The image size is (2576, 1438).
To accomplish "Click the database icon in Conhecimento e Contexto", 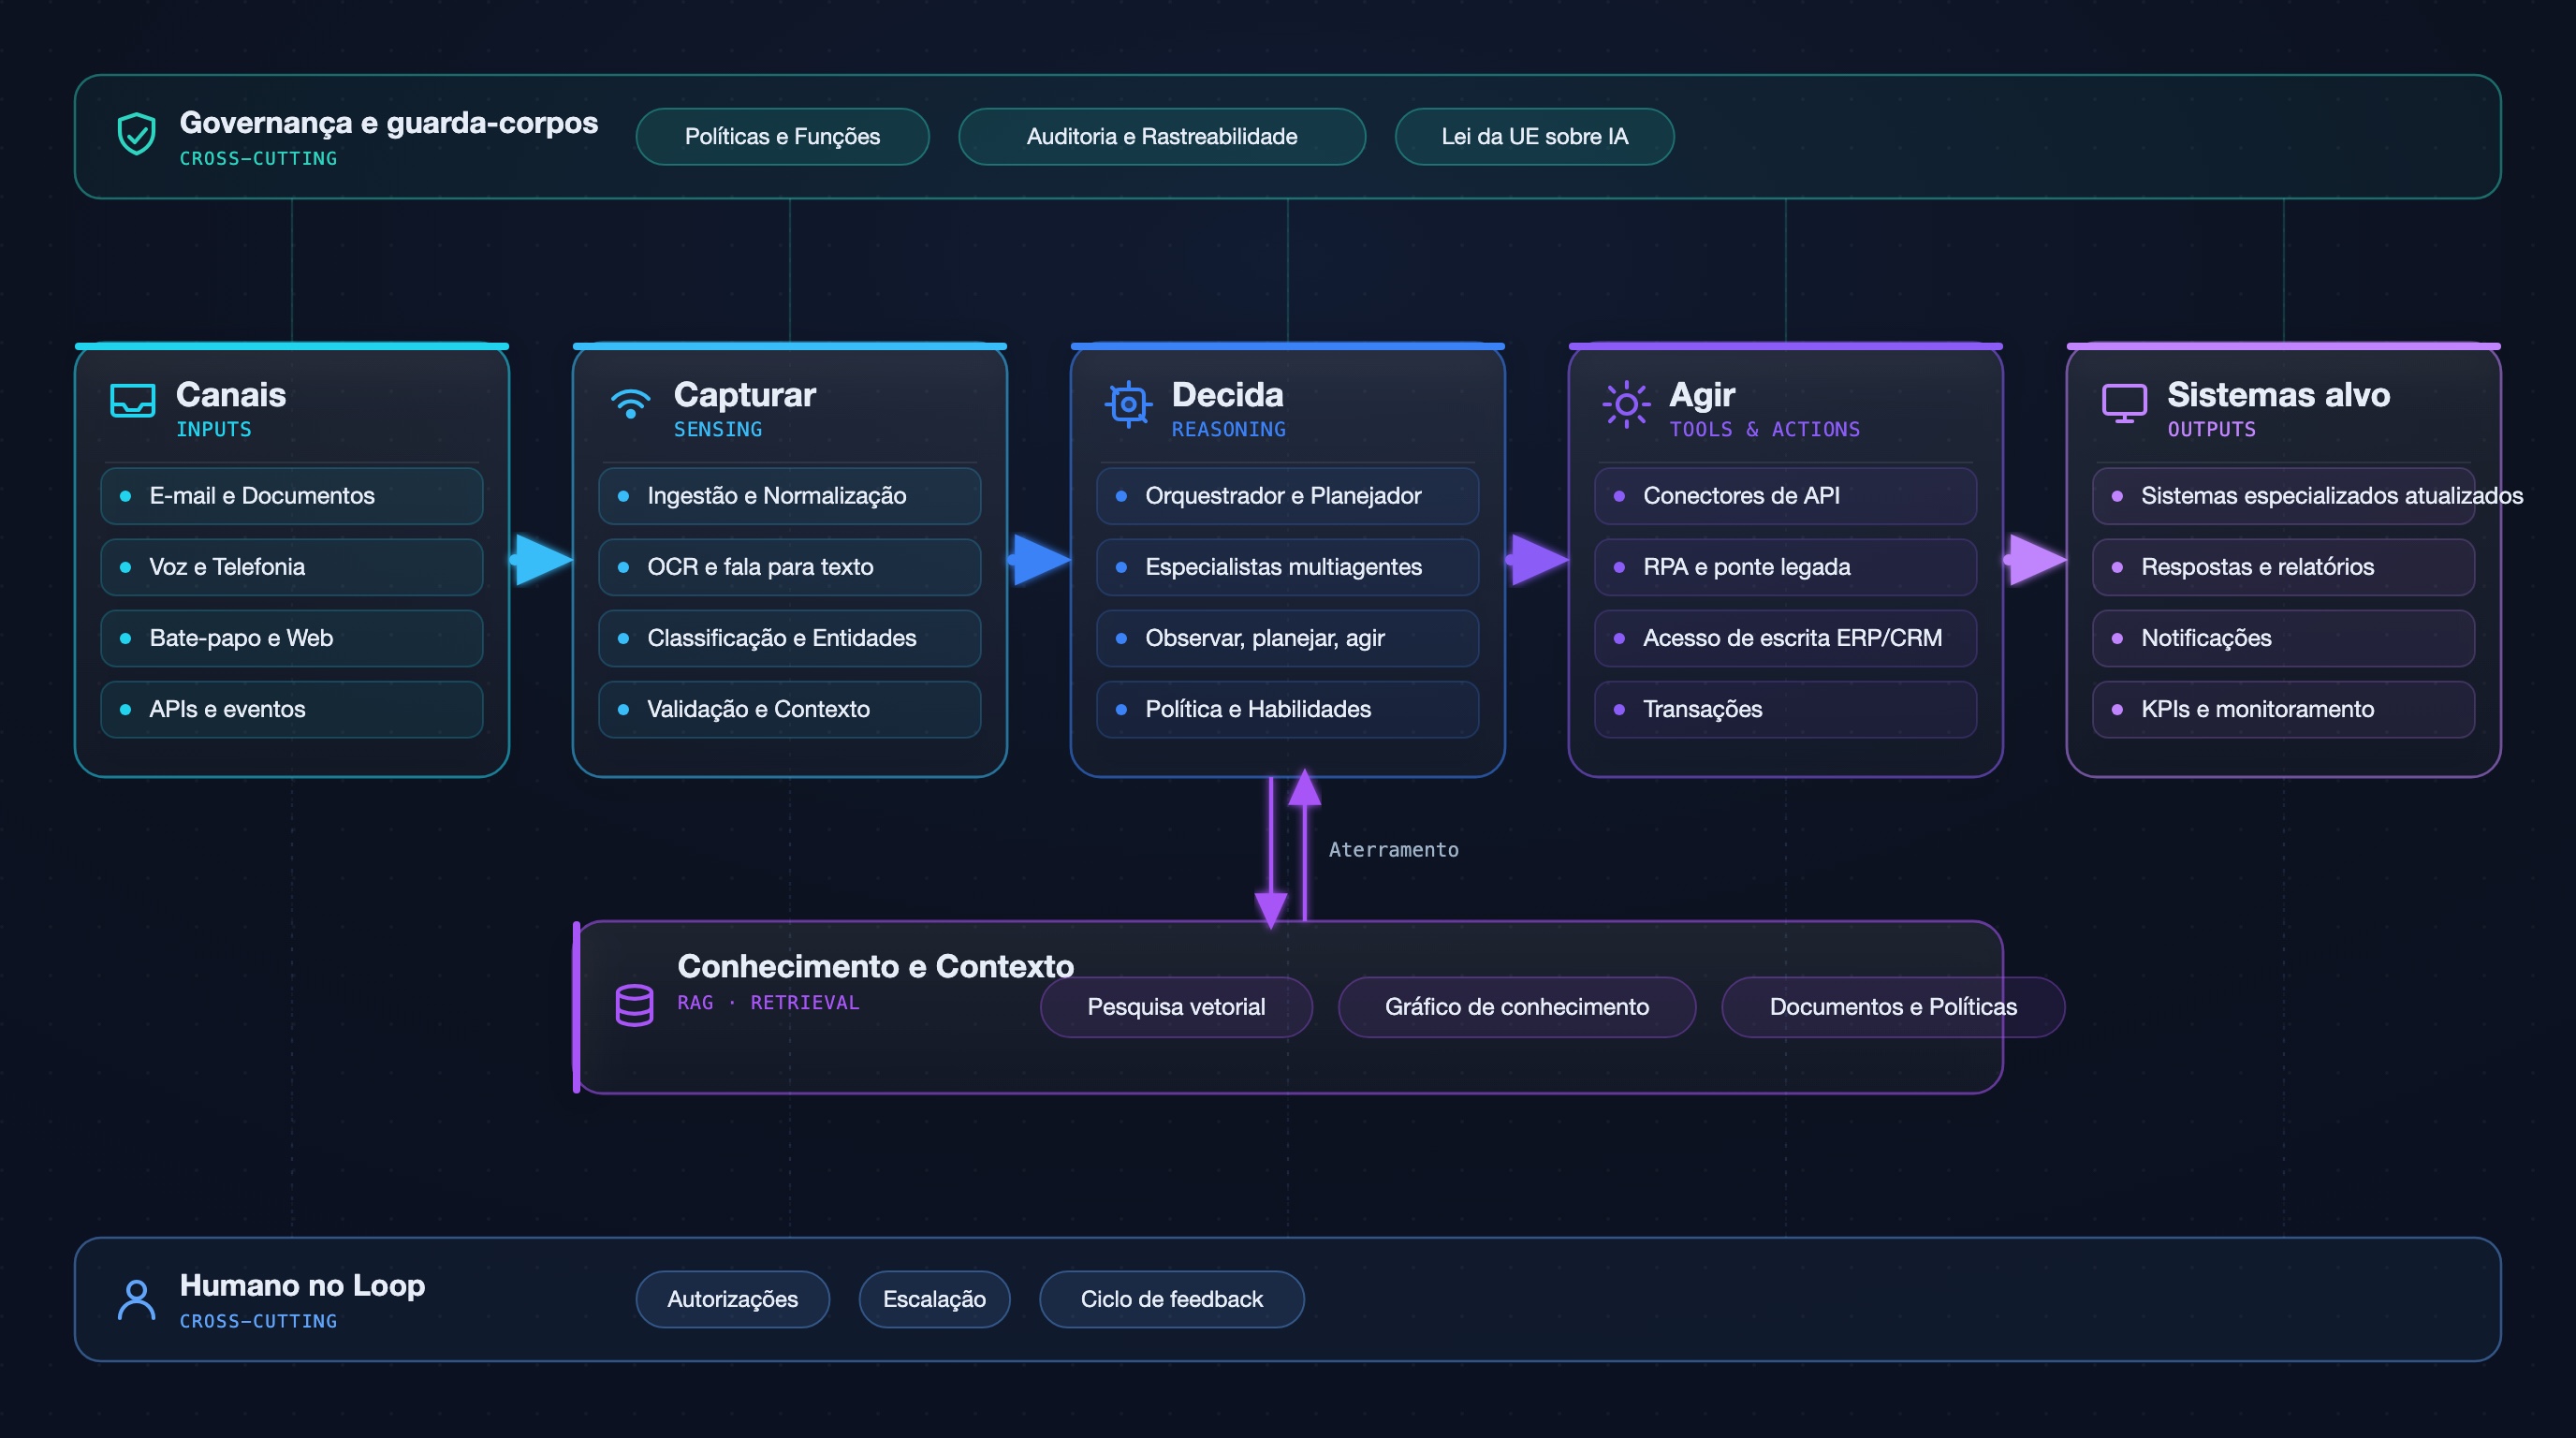I will point(634,1005).
